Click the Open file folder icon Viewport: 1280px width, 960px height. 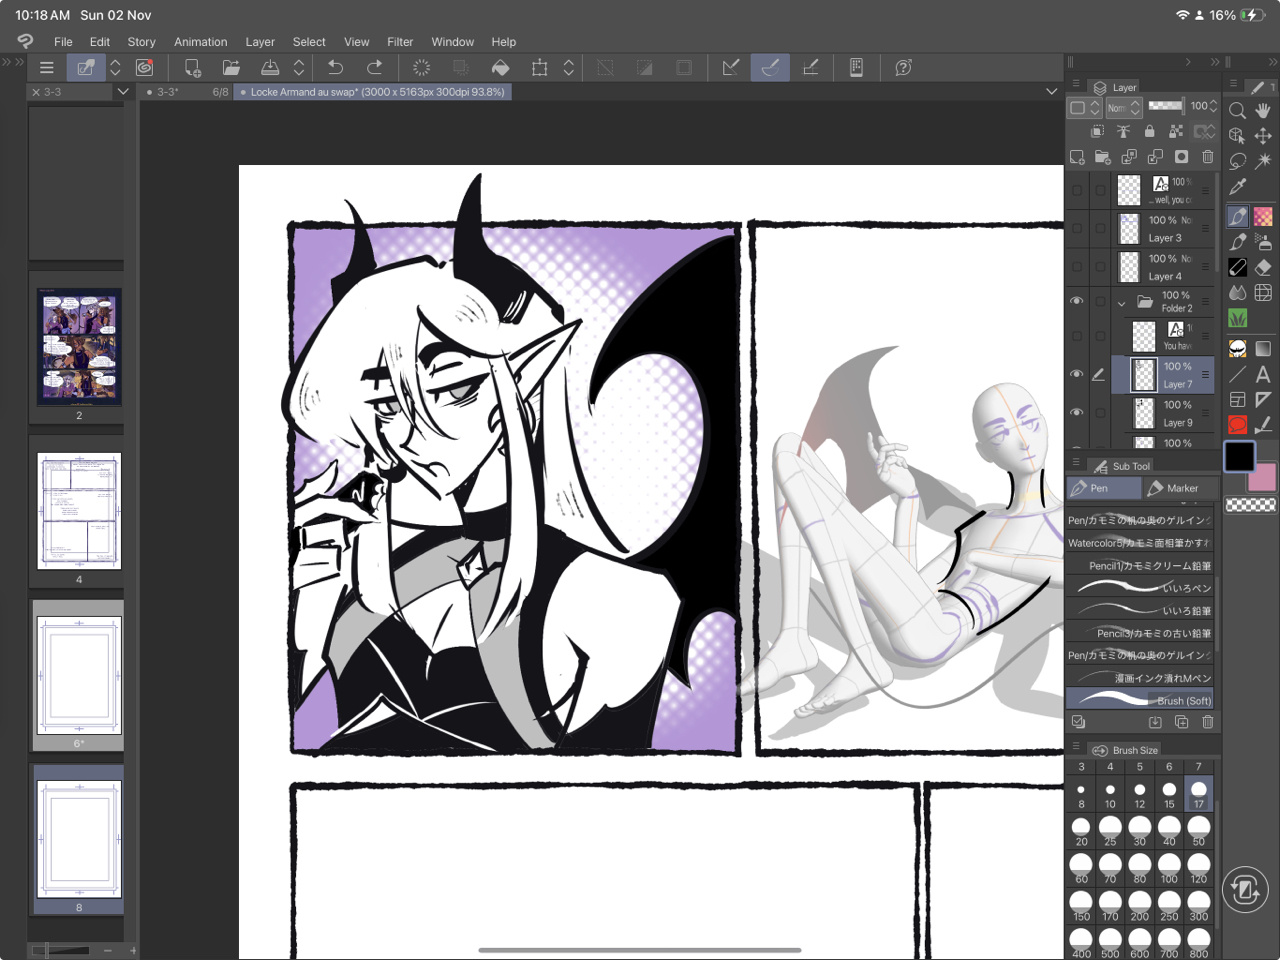coord(231,67)
